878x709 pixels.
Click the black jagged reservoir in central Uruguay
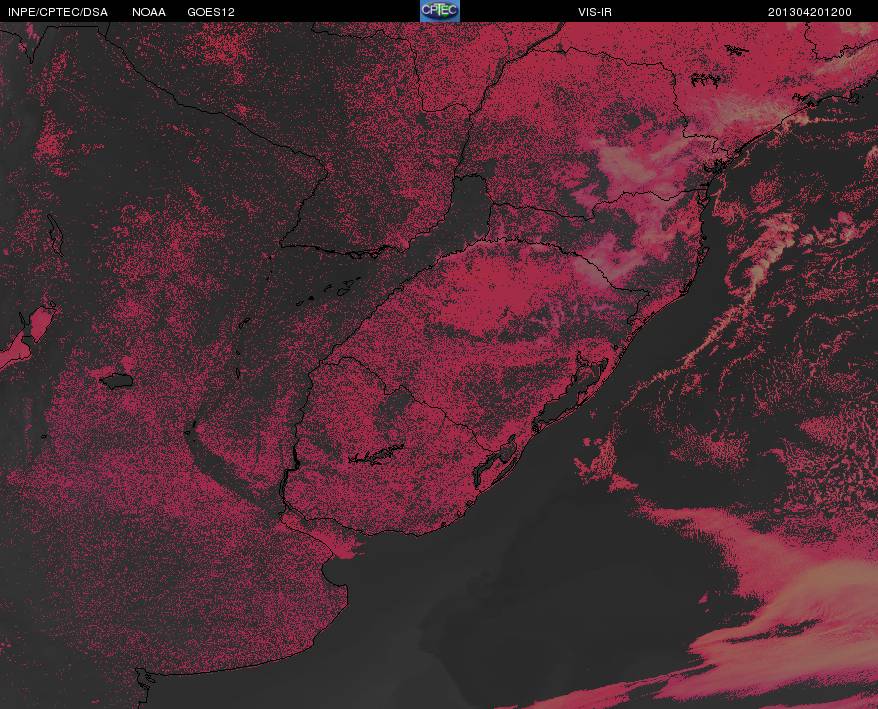pyautogui.click(x=376, y=454)
